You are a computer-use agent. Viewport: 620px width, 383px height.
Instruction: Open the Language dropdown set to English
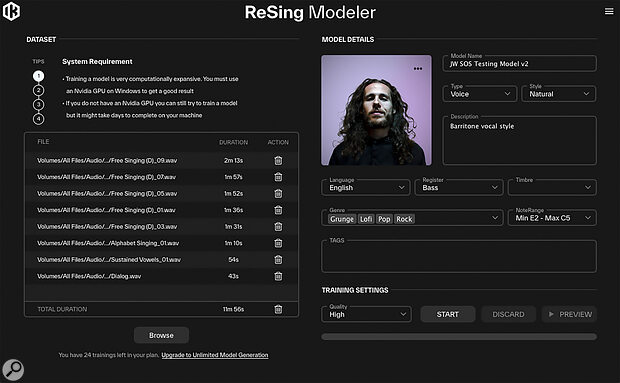(366, 187)
